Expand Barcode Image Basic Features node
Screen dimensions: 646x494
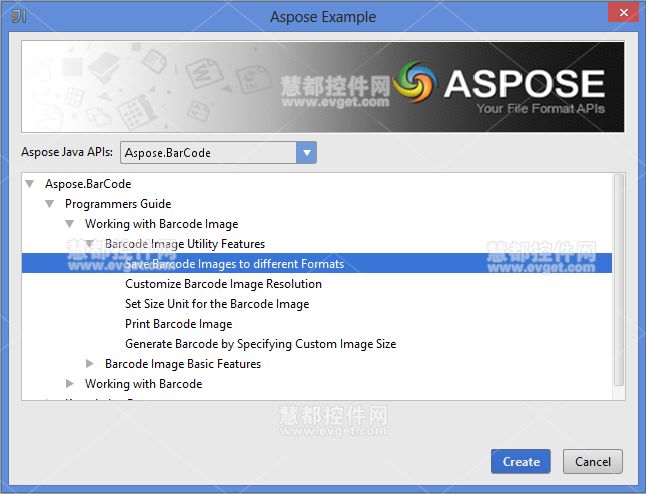pyautogui.click(x=89, y=364)
